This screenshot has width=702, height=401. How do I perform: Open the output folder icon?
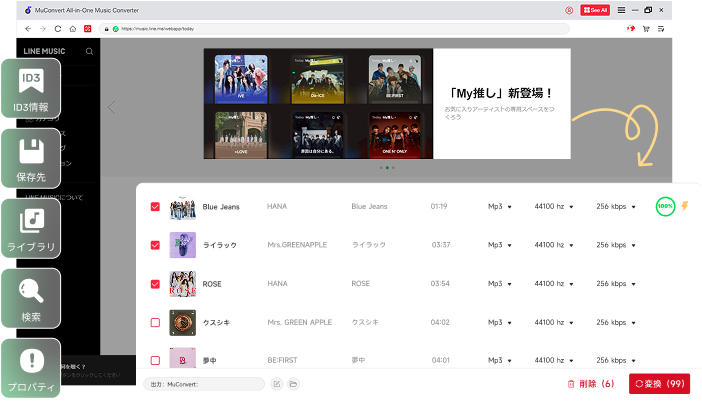click(x=293, y=384)
